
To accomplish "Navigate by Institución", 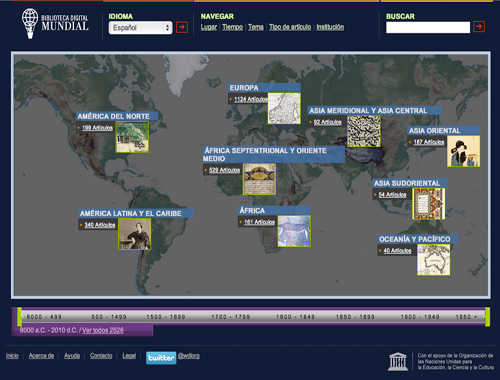I will coord(330,27).
